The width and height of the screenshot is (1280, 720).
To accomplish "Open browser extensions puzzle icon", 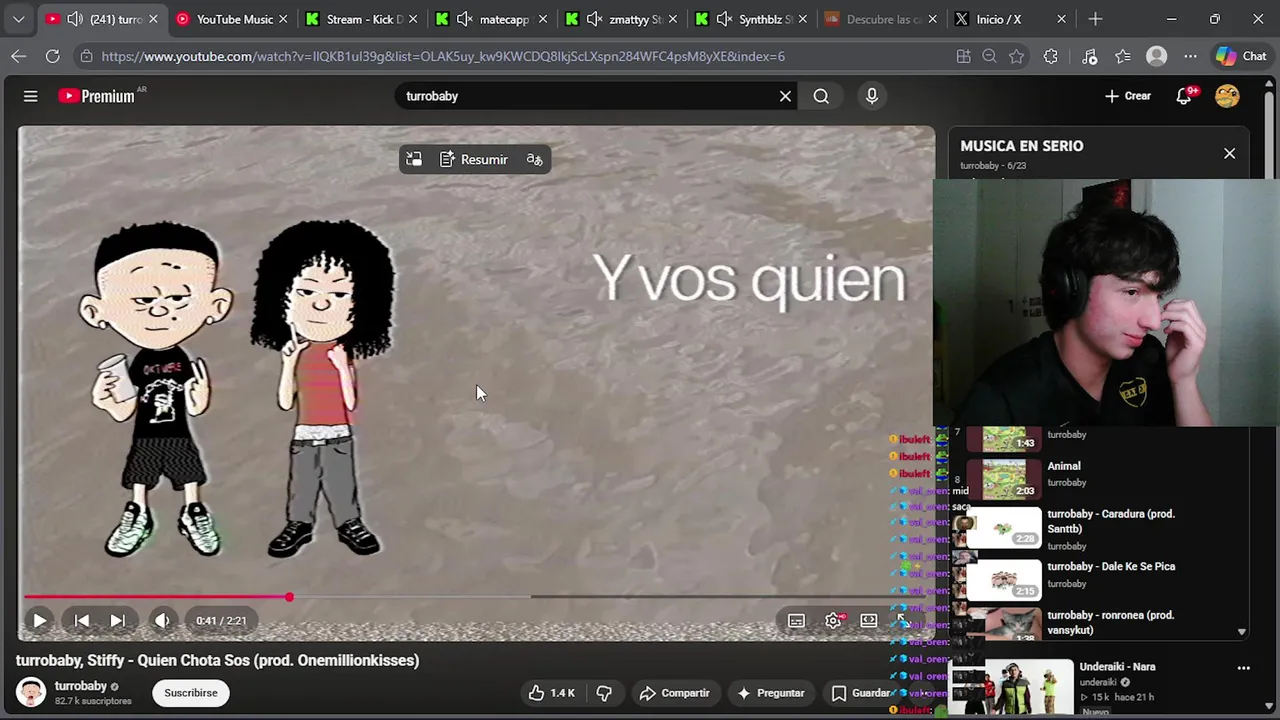I will (x=1050, y=57).
